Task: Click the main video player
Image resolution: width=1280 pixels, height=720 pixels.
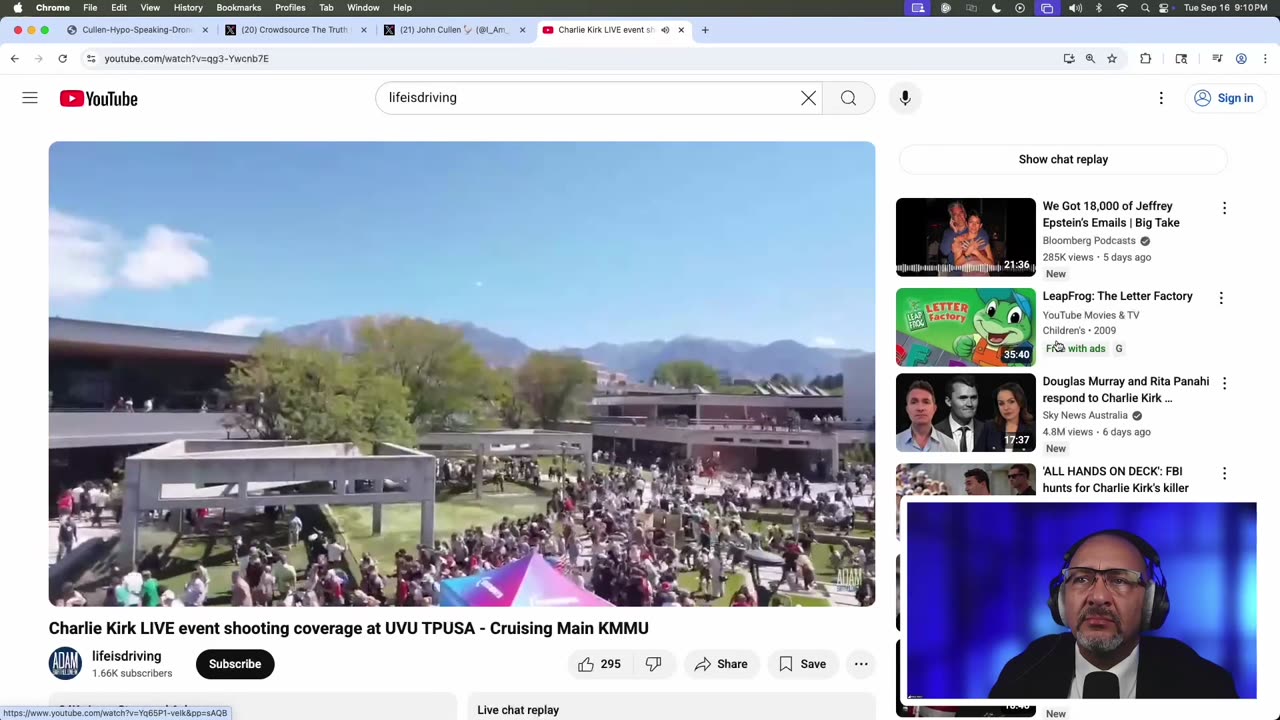Action: (462, 374)
